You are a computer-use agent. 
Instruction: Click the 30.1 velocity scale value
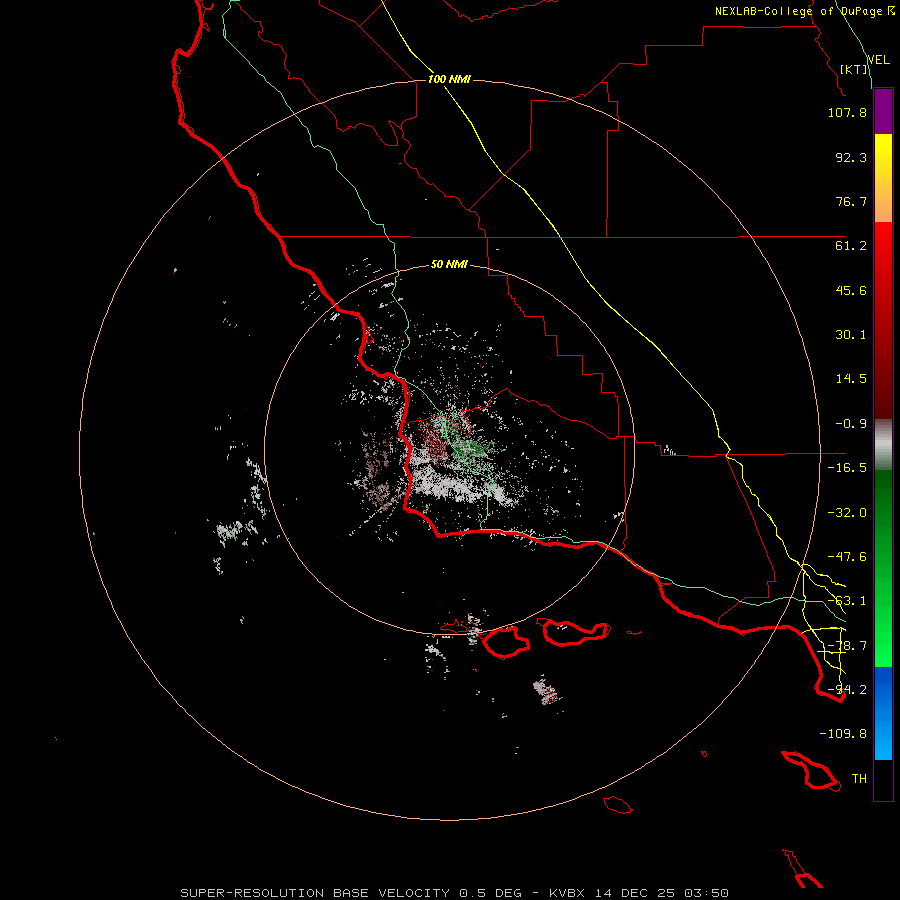[x=851, y=335]
